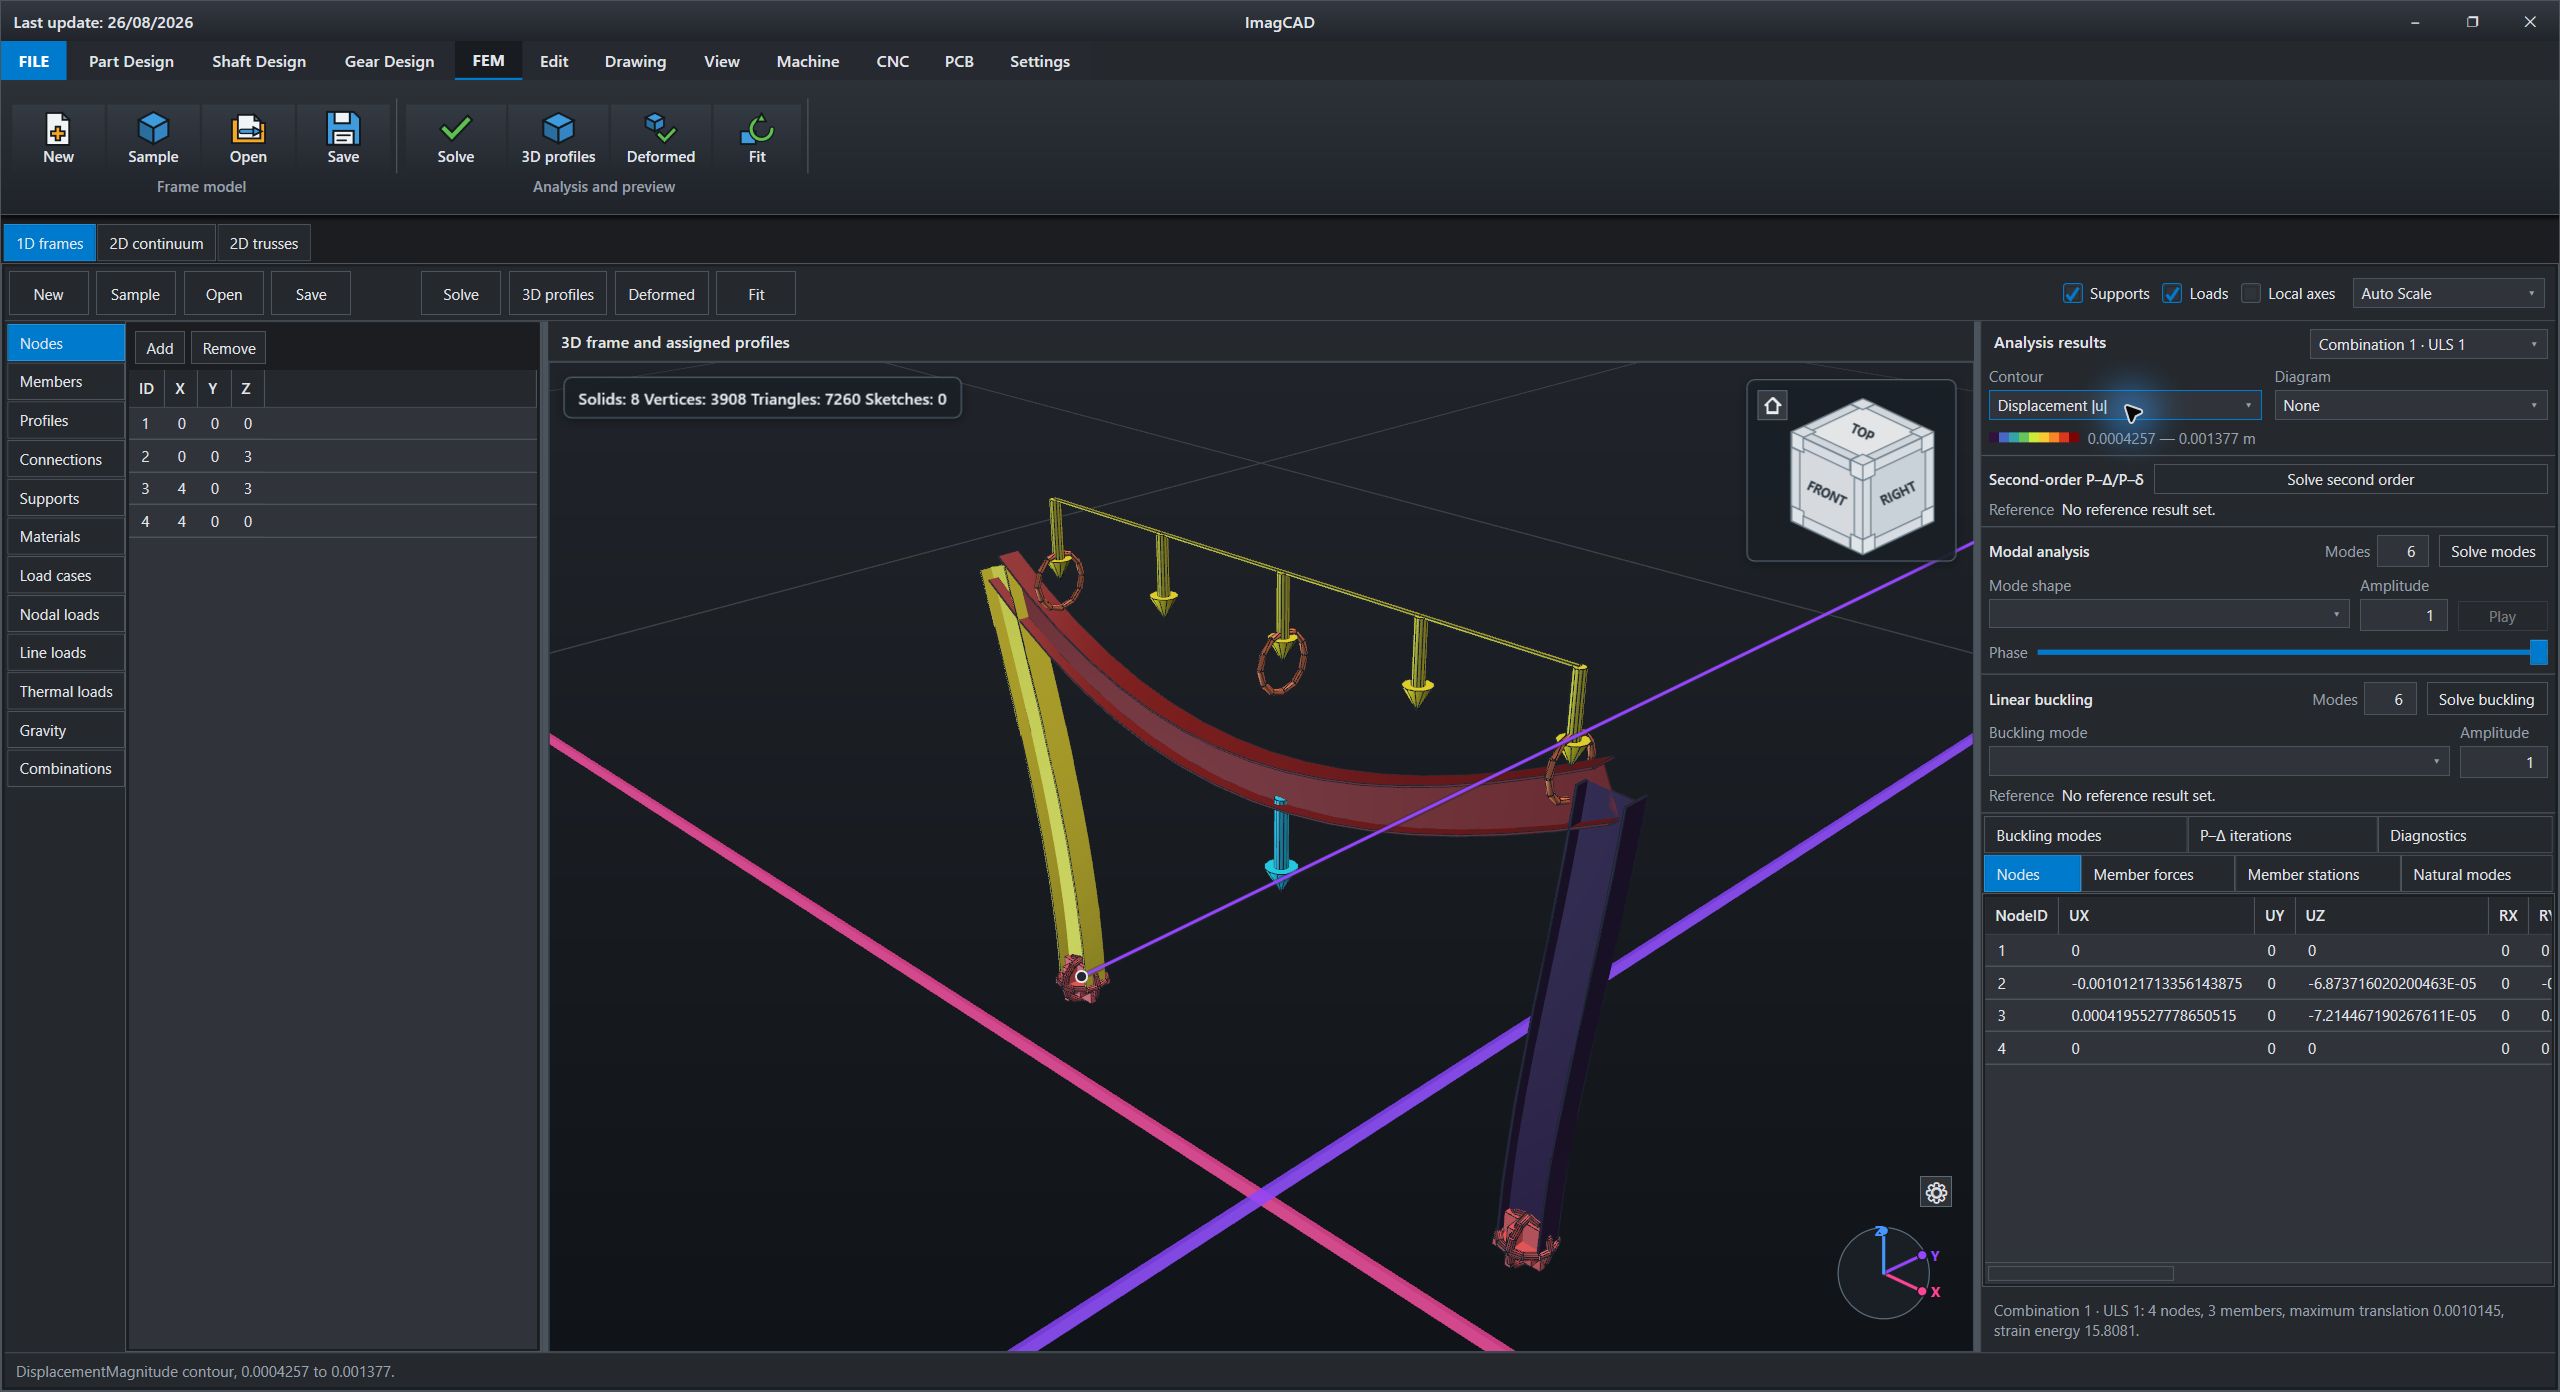Enable Local axes checkbox
The image size is (2560, 1392).
pos(2251,294)
